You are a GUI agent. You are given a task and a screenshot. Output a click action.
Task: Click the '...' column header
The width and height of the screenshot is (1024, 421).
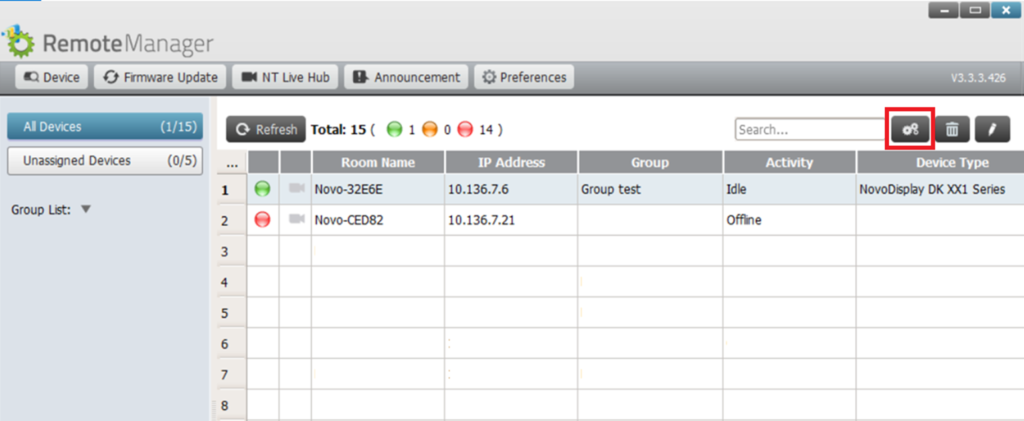231,163
